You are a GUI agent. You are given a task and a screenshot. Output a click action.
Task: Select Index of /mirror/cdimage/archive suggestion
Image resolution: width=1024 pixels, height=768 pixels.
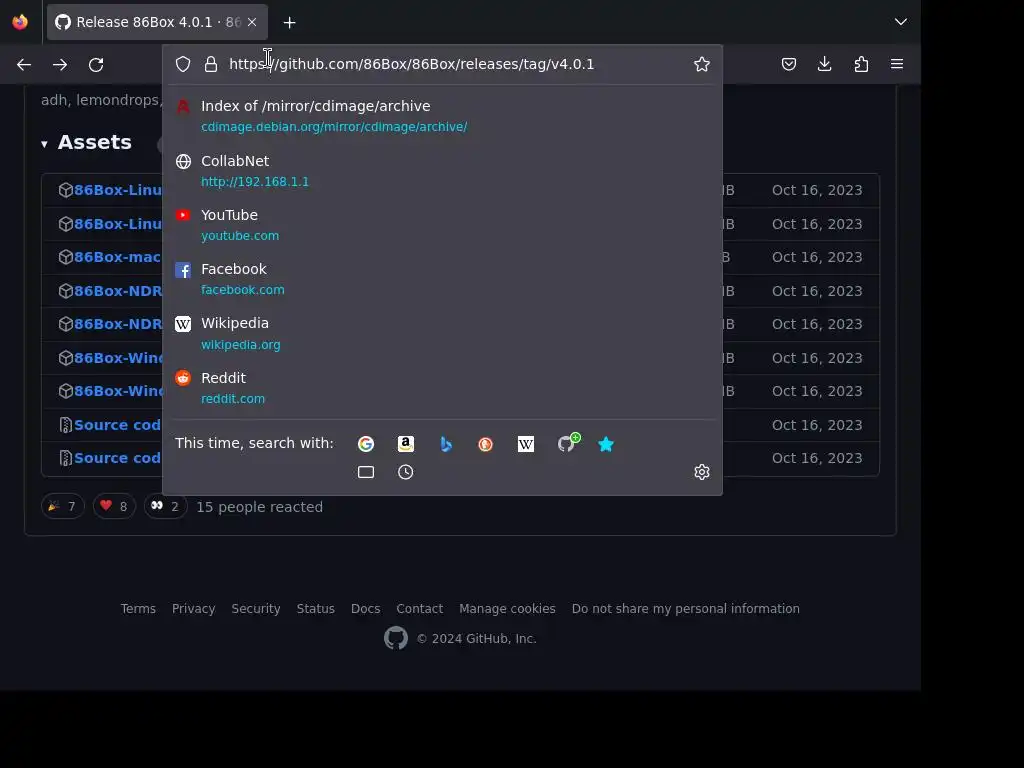443,116
